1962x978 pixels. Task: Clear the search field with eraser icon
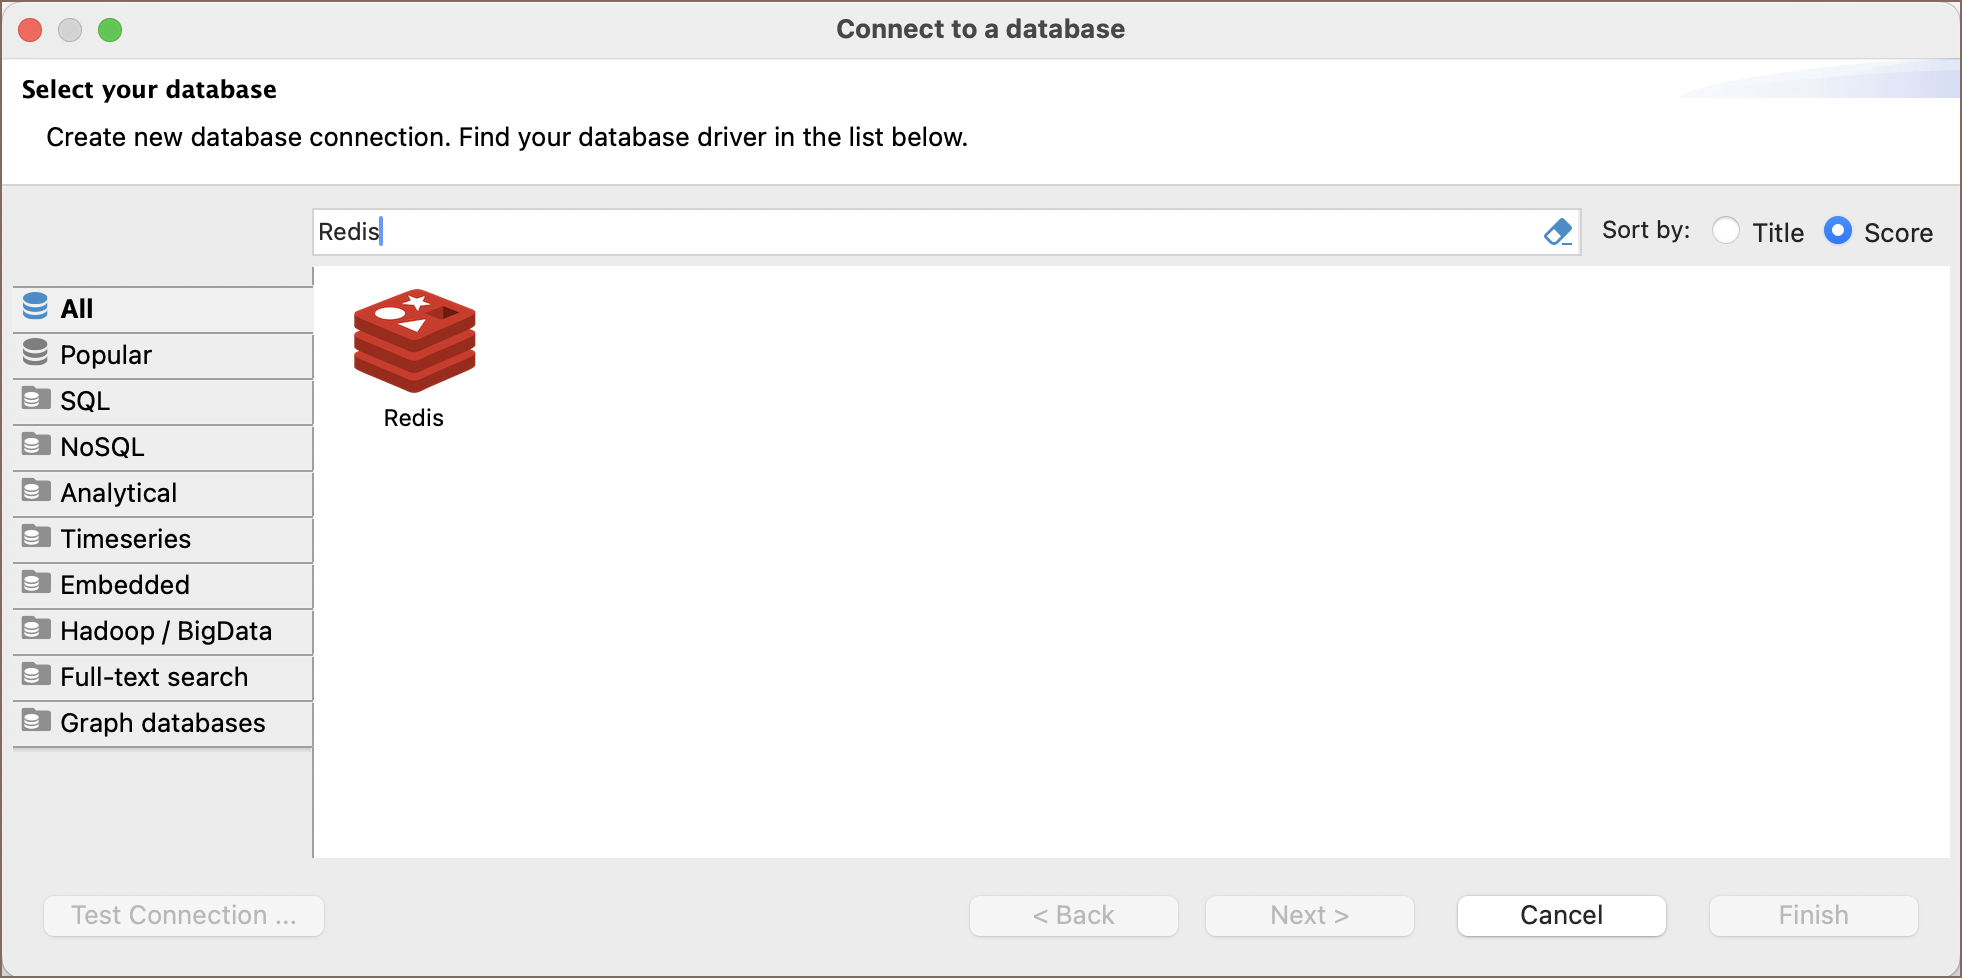[1557, 232]
